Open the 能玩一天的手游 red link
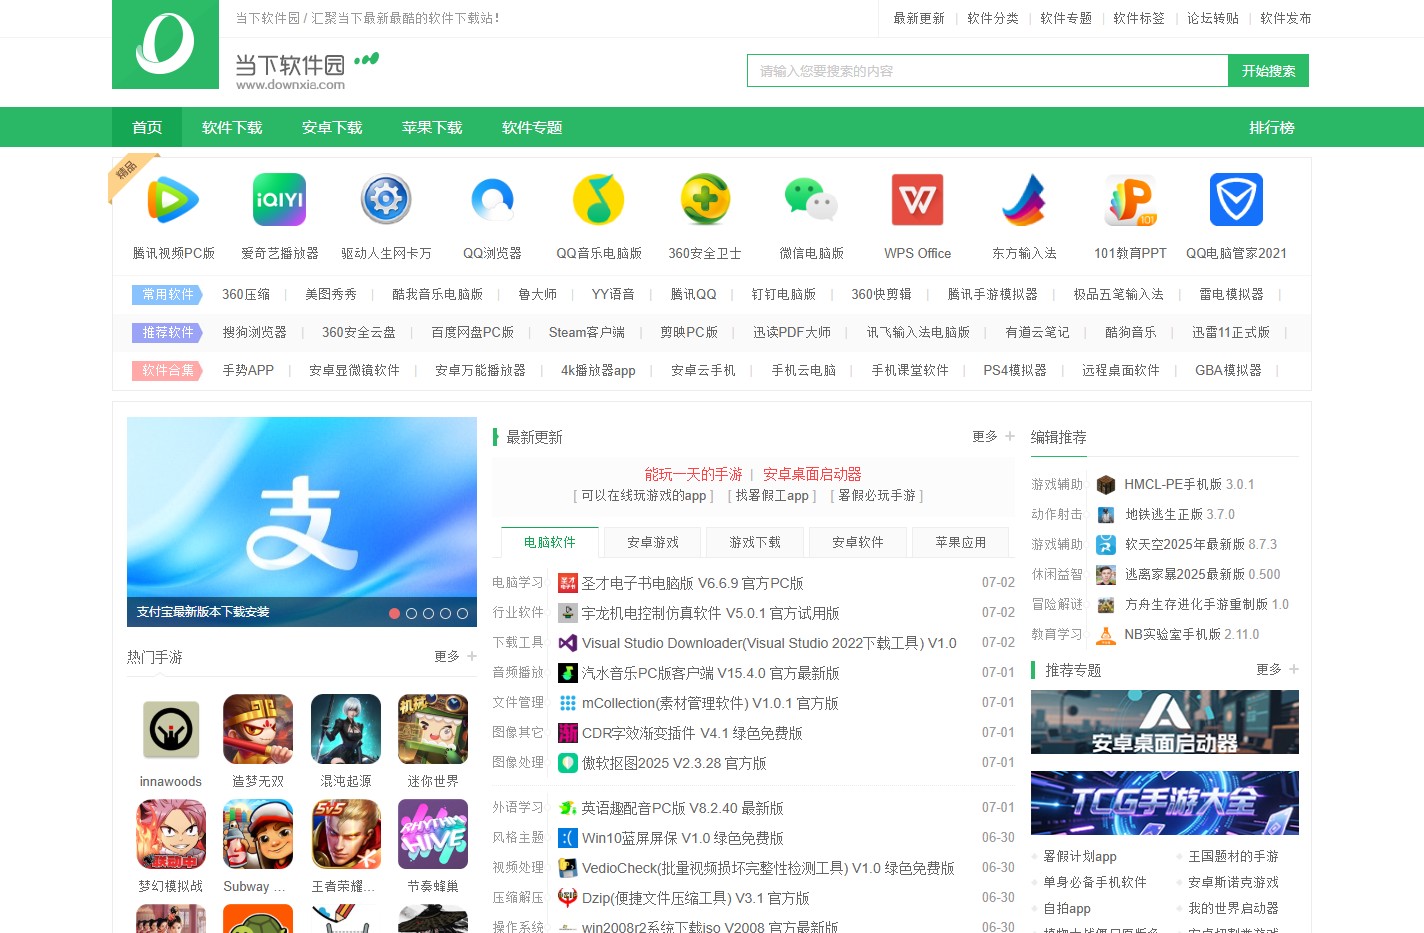Image resolution: width=1424 pixels, height=933 pixels. (694, 474)
